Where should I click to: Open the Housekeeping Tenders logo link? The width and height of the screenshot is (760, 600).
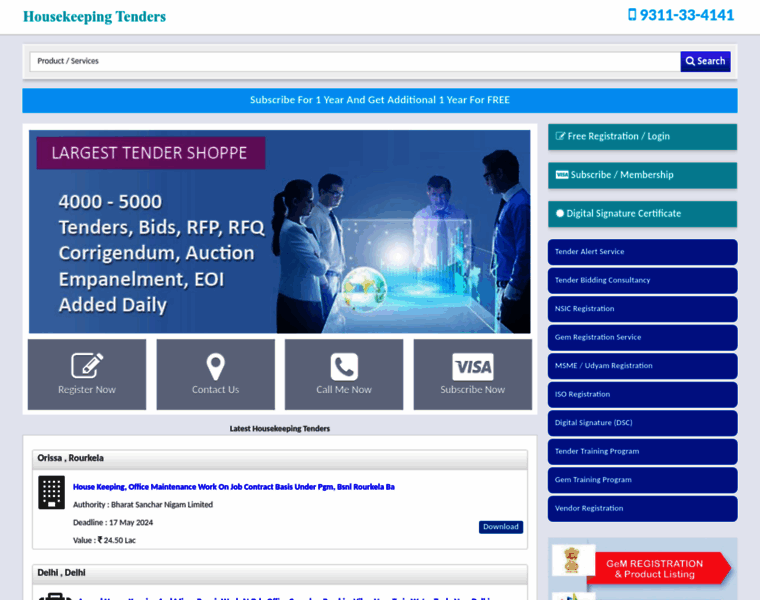[95, 16]
